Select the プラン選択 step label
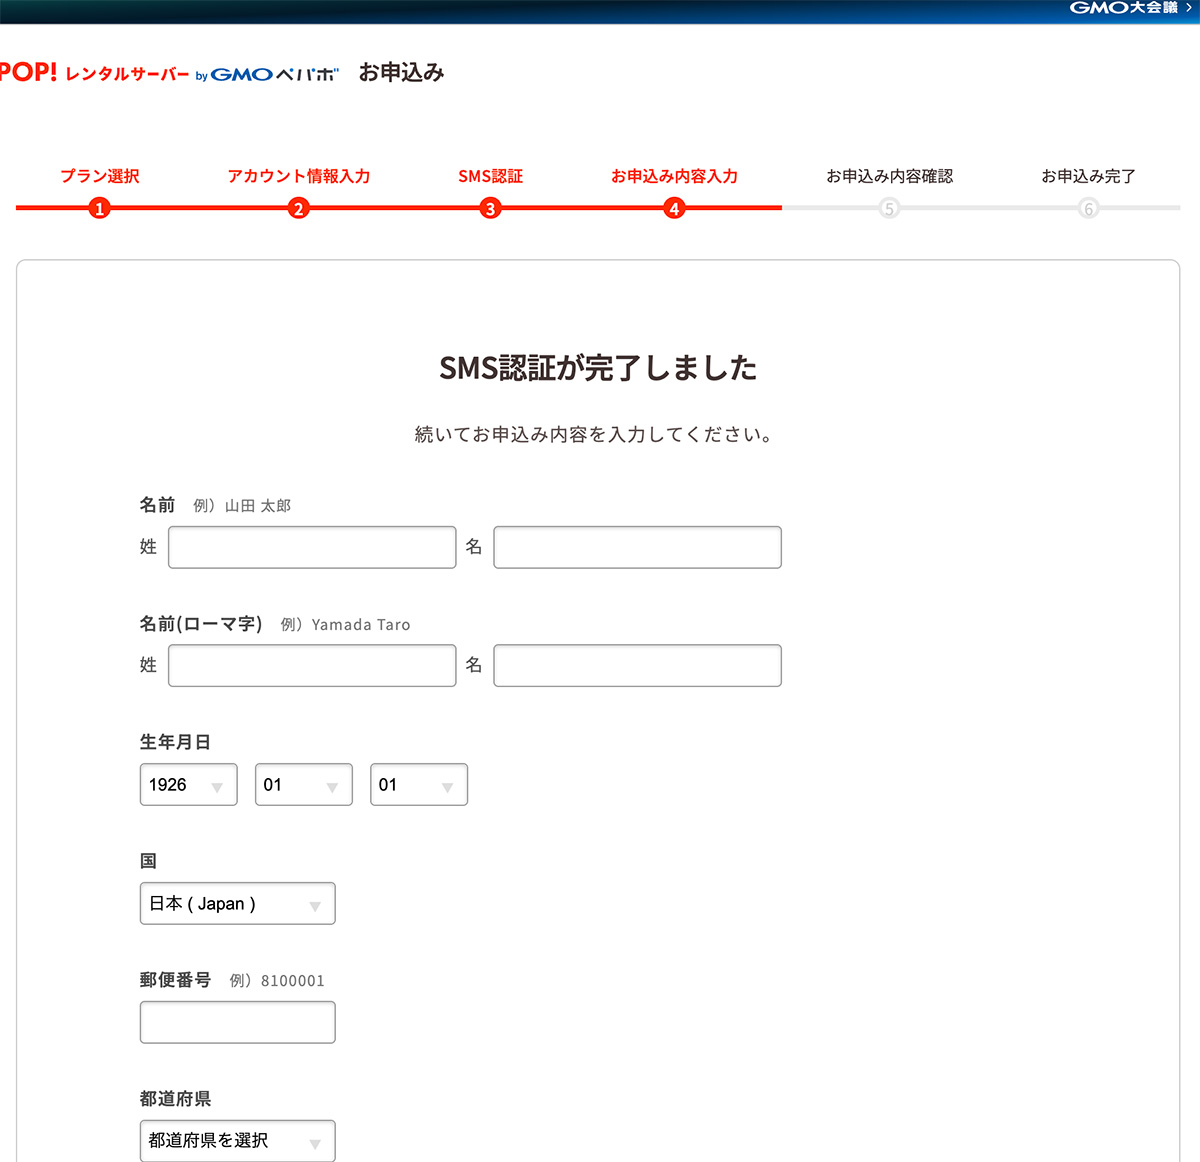1200x1162 pixels. click(99, 176)
